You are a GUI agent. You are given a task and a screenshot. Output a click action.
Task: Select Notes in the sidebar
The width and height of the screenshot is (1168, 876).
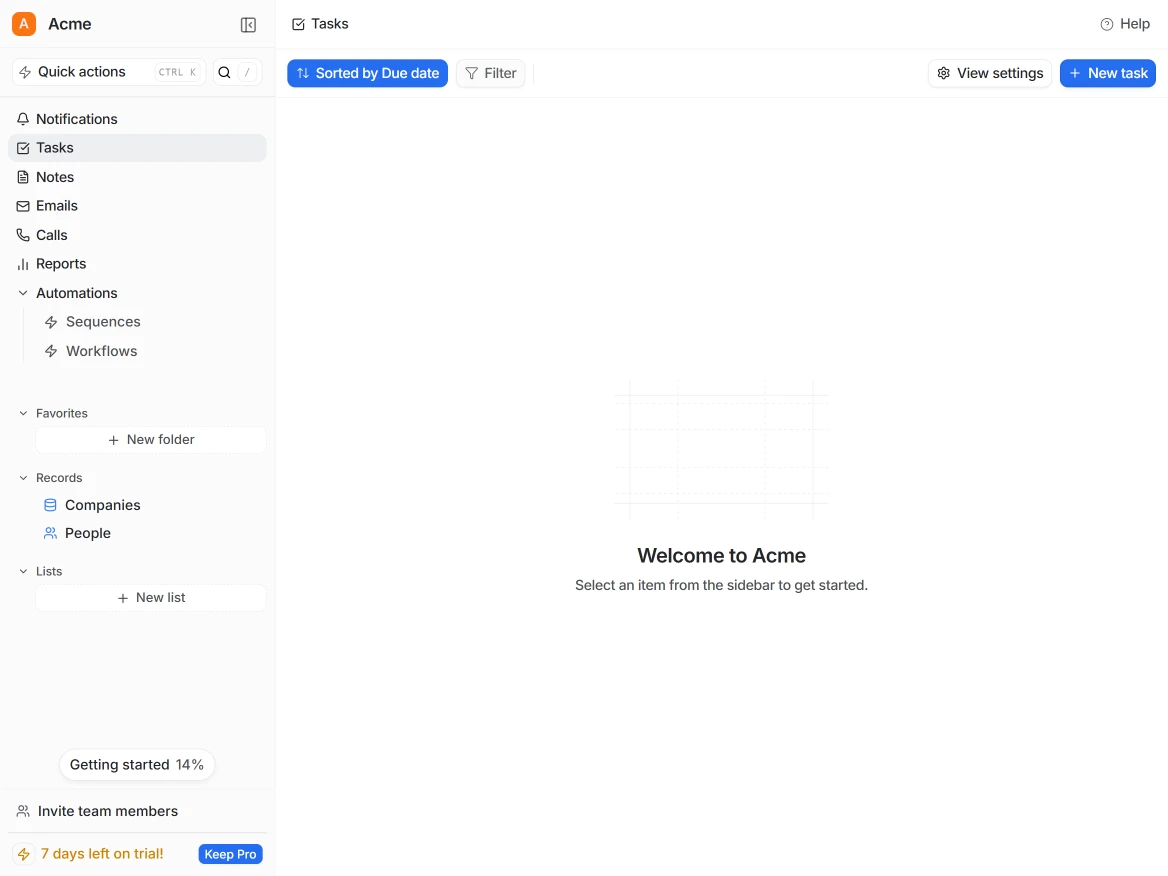tap(55, 177)
